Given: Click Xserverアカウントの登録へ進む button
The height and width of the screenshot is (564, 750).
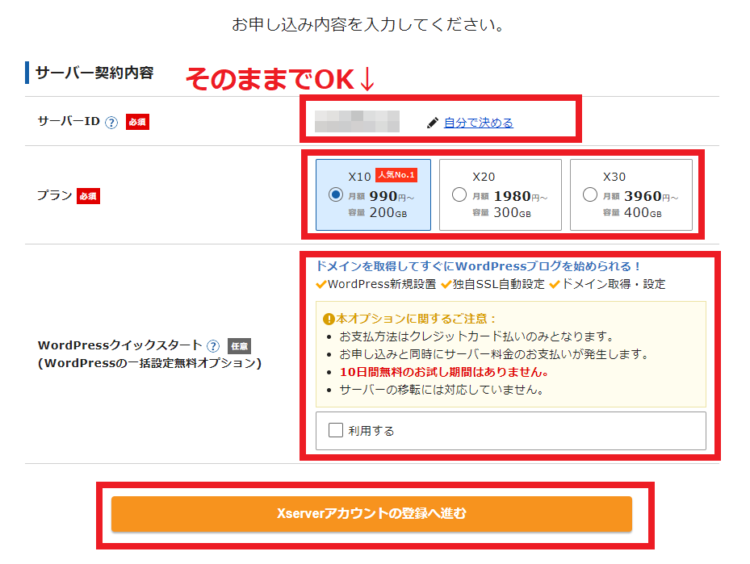Looking at the screenshot, I should [x=372, y=514].
